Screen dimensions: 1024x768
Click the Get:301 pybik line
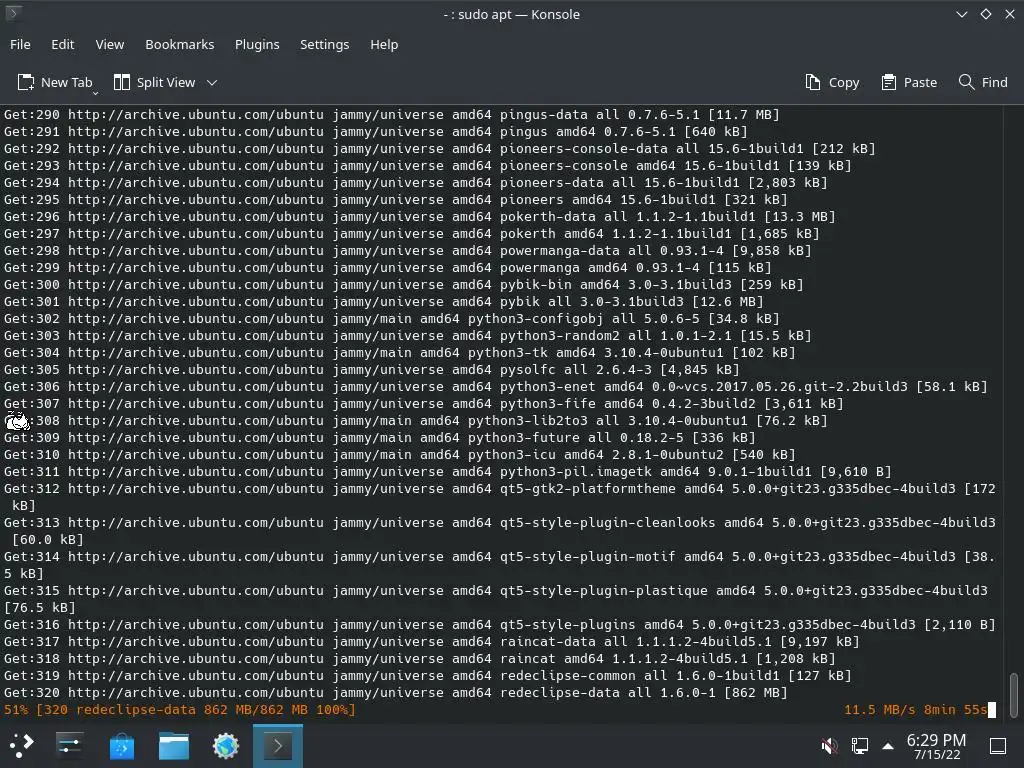click(383, 302)
